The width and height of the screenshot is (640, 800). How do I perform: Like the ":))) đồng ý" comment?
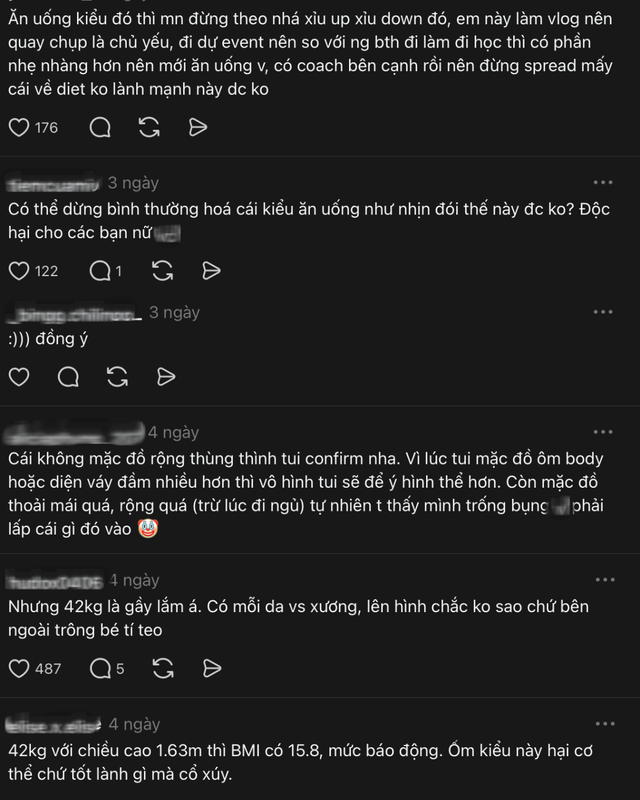[19, 376]
